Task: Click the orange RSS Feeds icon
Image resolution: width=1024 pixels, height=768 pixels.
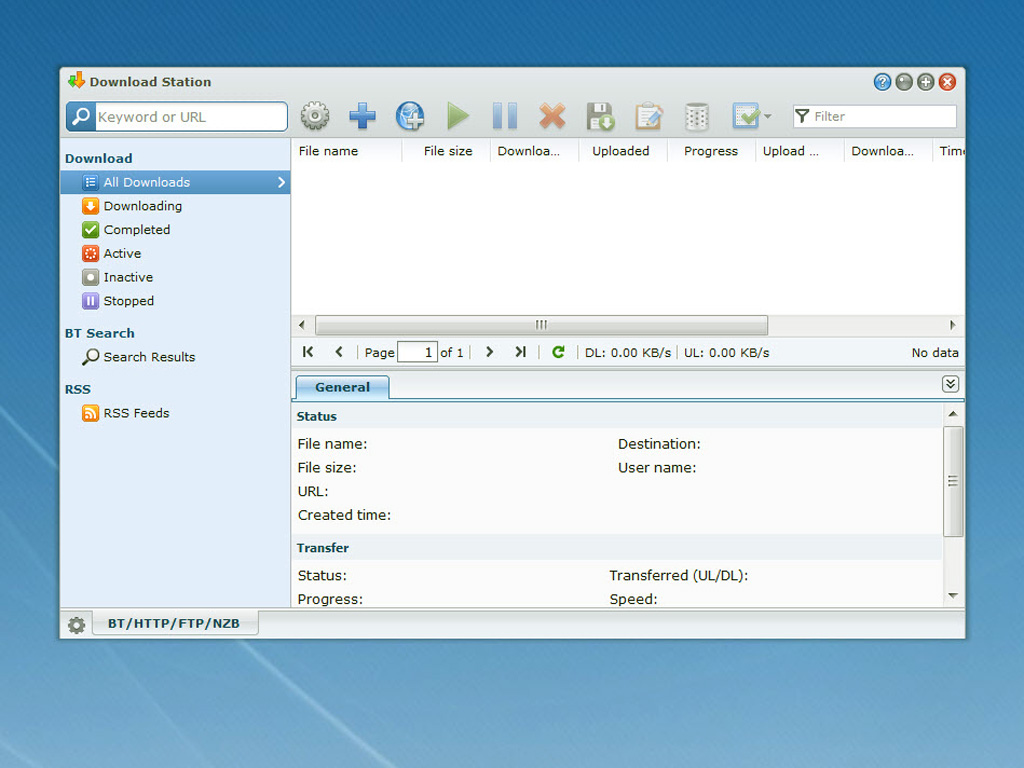Action: (91, 413)
